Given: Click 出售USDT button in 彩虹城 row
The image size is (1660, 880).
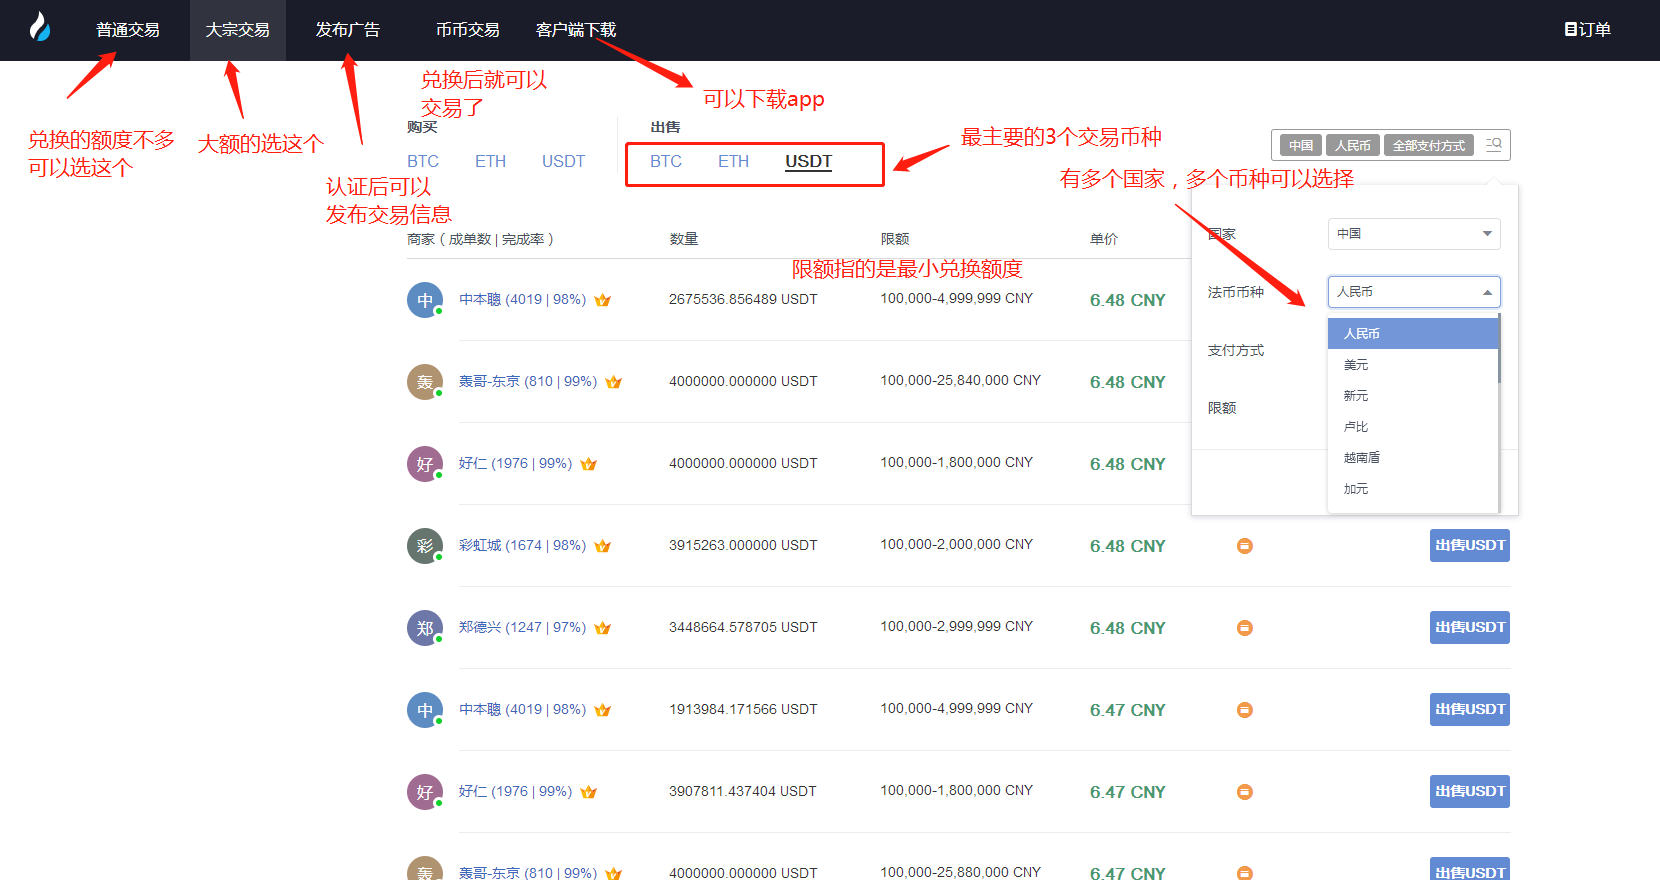Looking at the screenshot, I should pos(1470,546).
